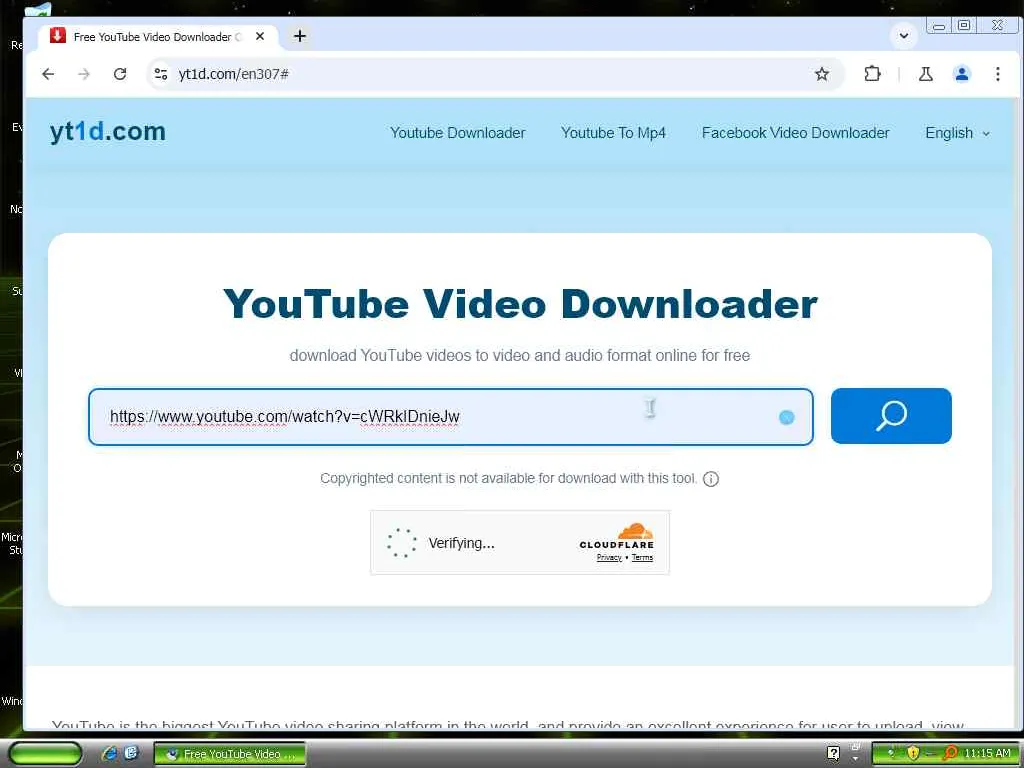Click the yt1d.com site logo
The width and height of the screenshot is (1024, 768).
tap(108, 131)
